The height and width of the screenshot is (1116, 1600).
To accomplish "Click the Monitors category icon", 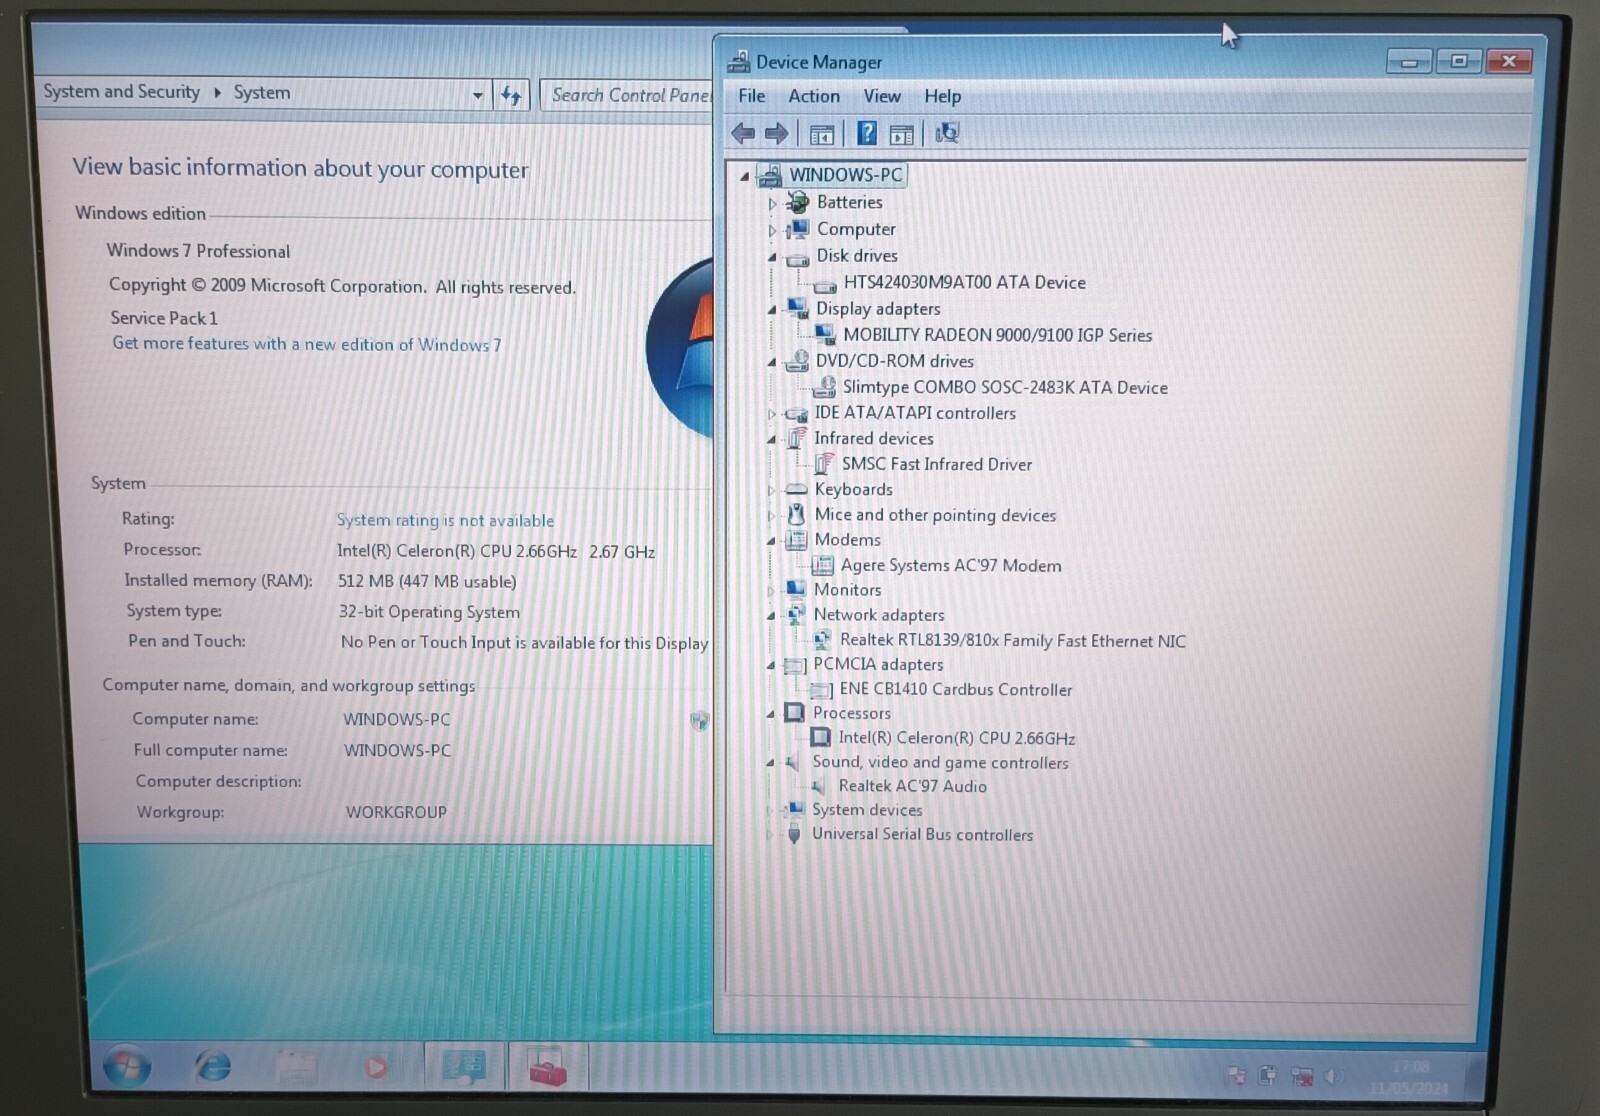I will tap(796, 589).
